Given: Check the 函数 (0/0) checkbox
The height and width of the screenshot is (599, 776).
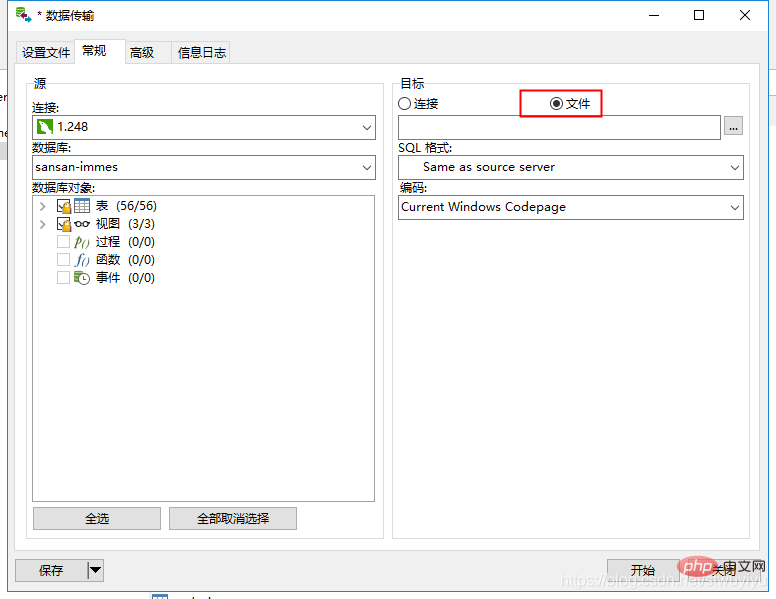Looking at the screenshot, I should point(63,259).
